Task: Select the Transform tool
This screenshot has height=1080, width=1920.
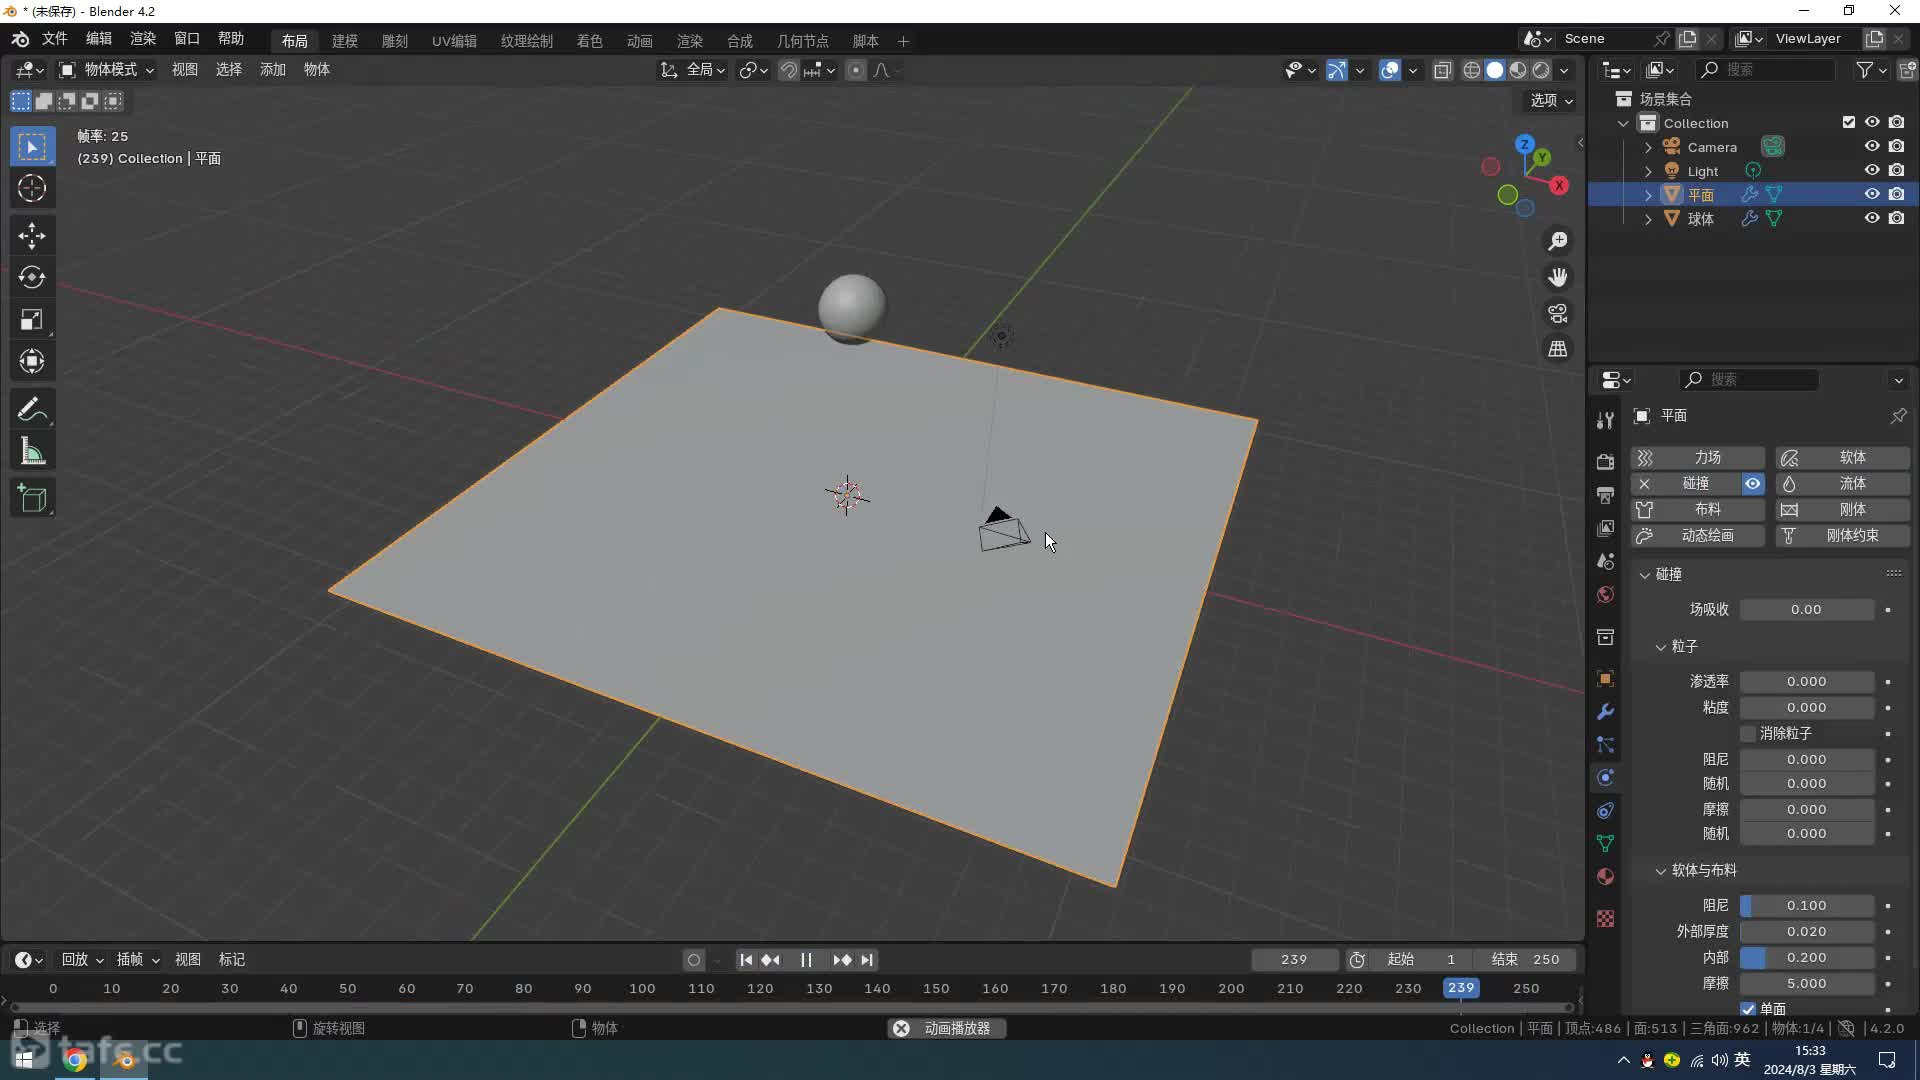Action: coord(32,361)
